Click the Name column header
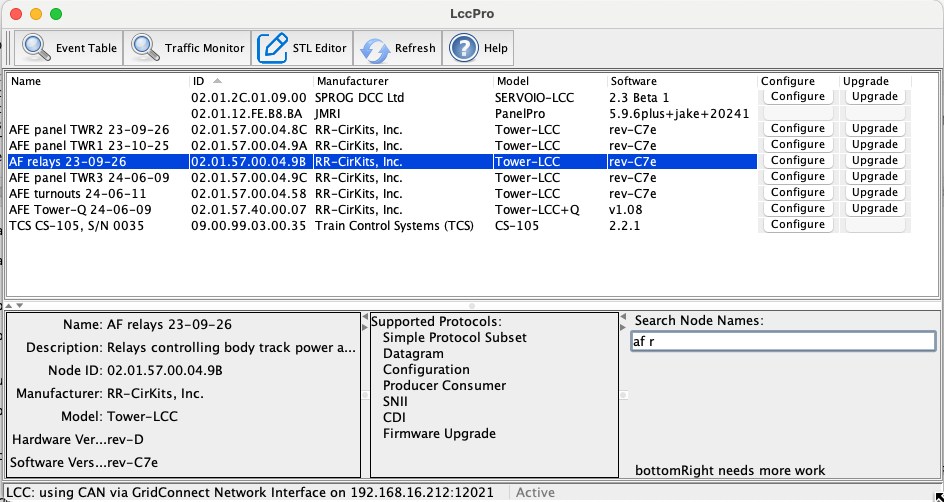944x502 pixels. click(97, 81)
